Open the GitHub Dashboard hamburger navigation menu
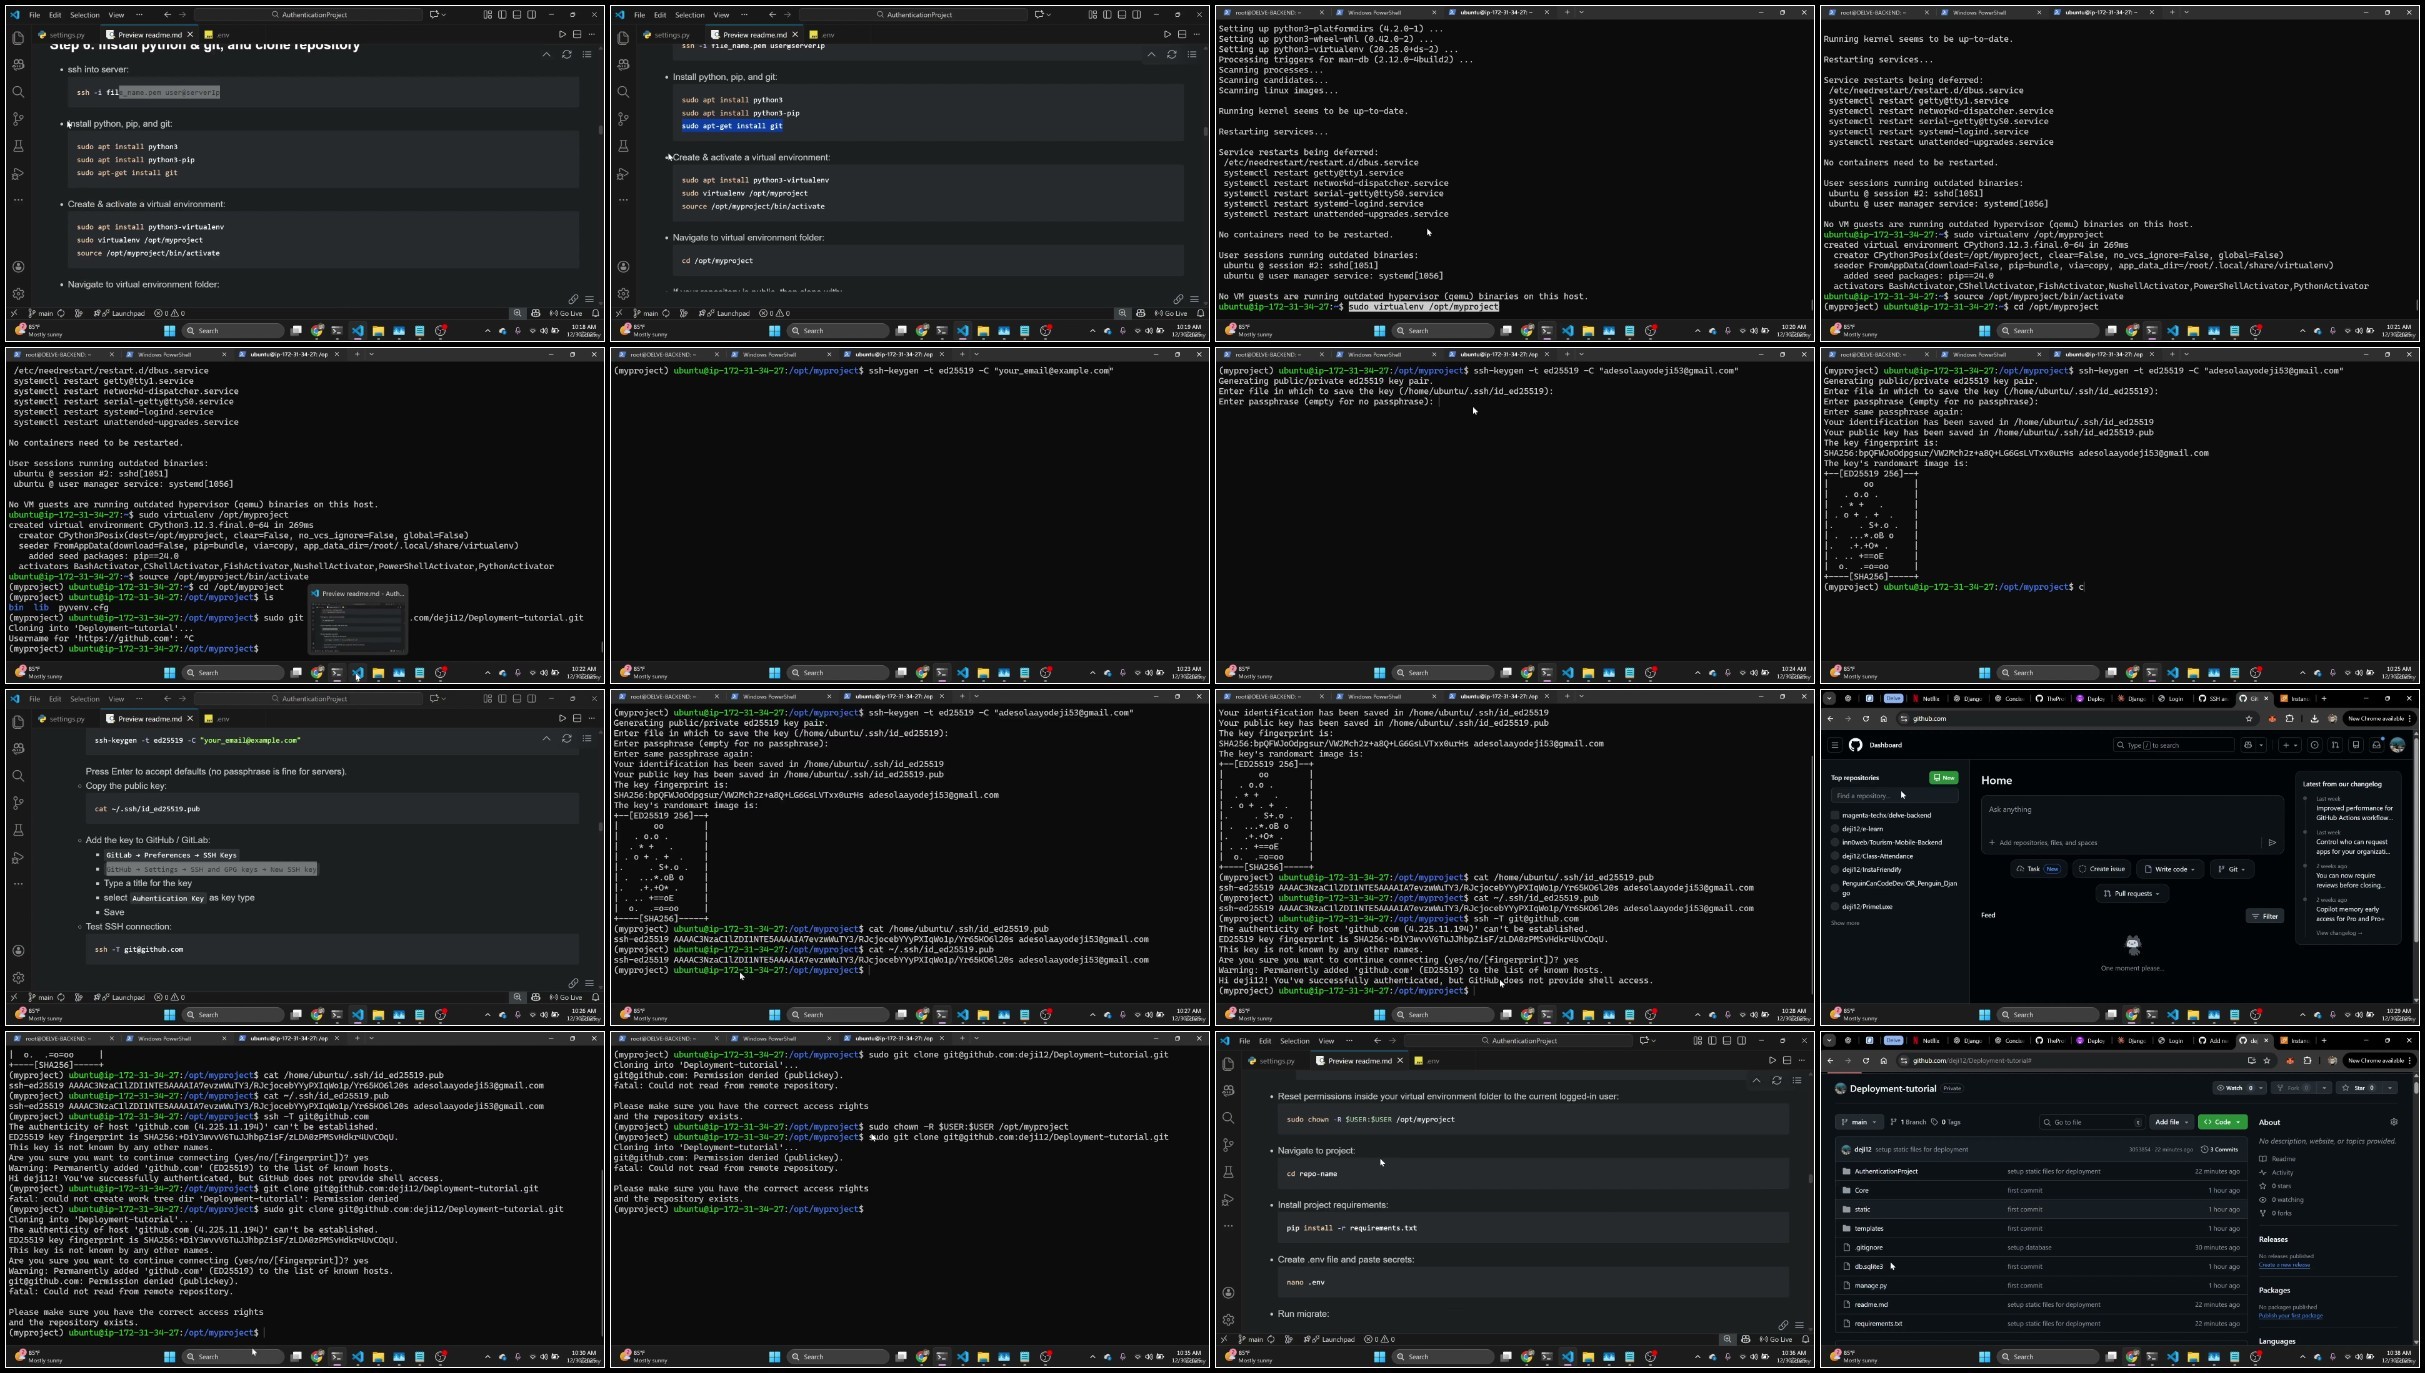The image size is (2425, 1373). 1834,745
